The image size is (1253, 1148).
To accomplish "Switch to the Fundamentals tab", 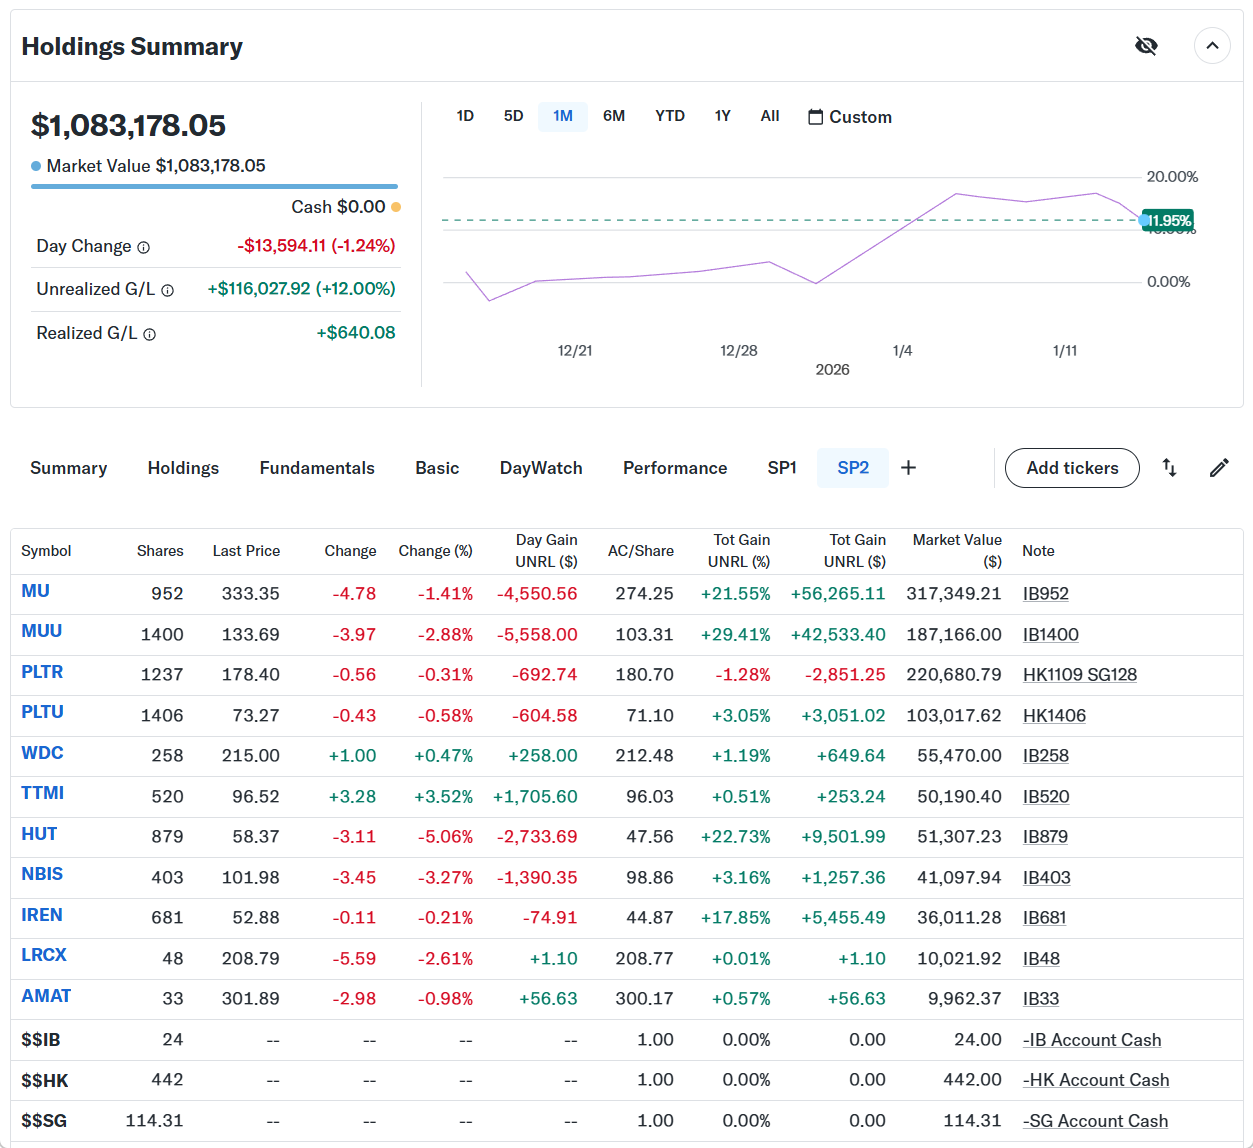I will tap(317, 468).
